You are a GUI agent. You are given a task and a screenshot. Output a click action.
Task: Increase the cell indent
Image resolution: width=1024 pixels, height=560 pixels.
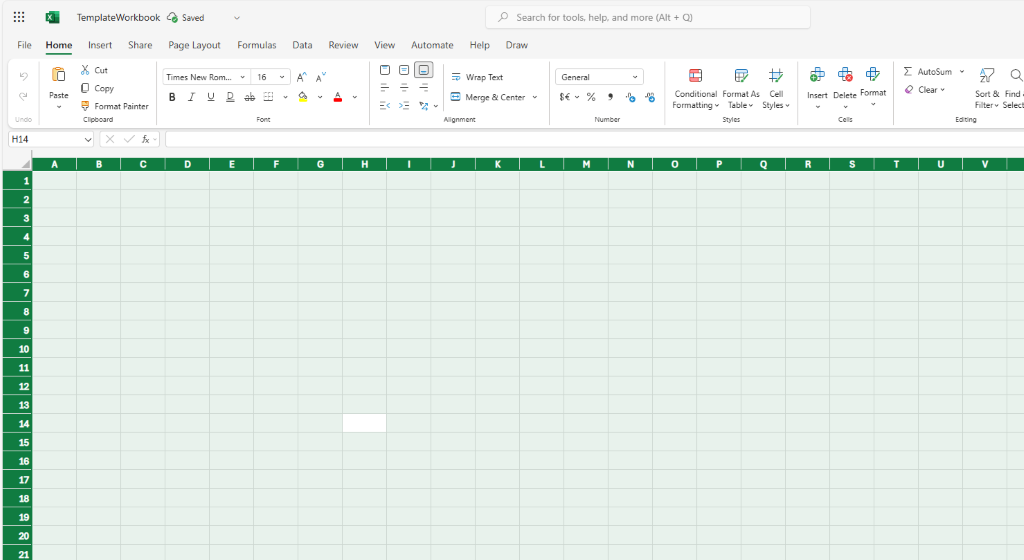click(x=404, y=105)
